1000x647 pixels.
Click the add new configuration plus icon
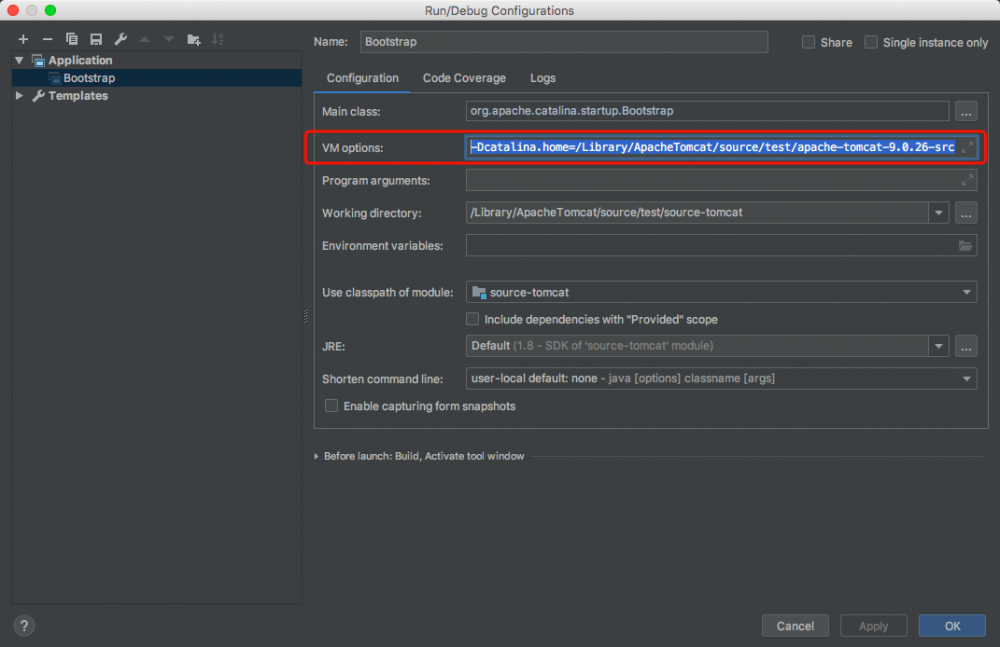tap(23, 39)
